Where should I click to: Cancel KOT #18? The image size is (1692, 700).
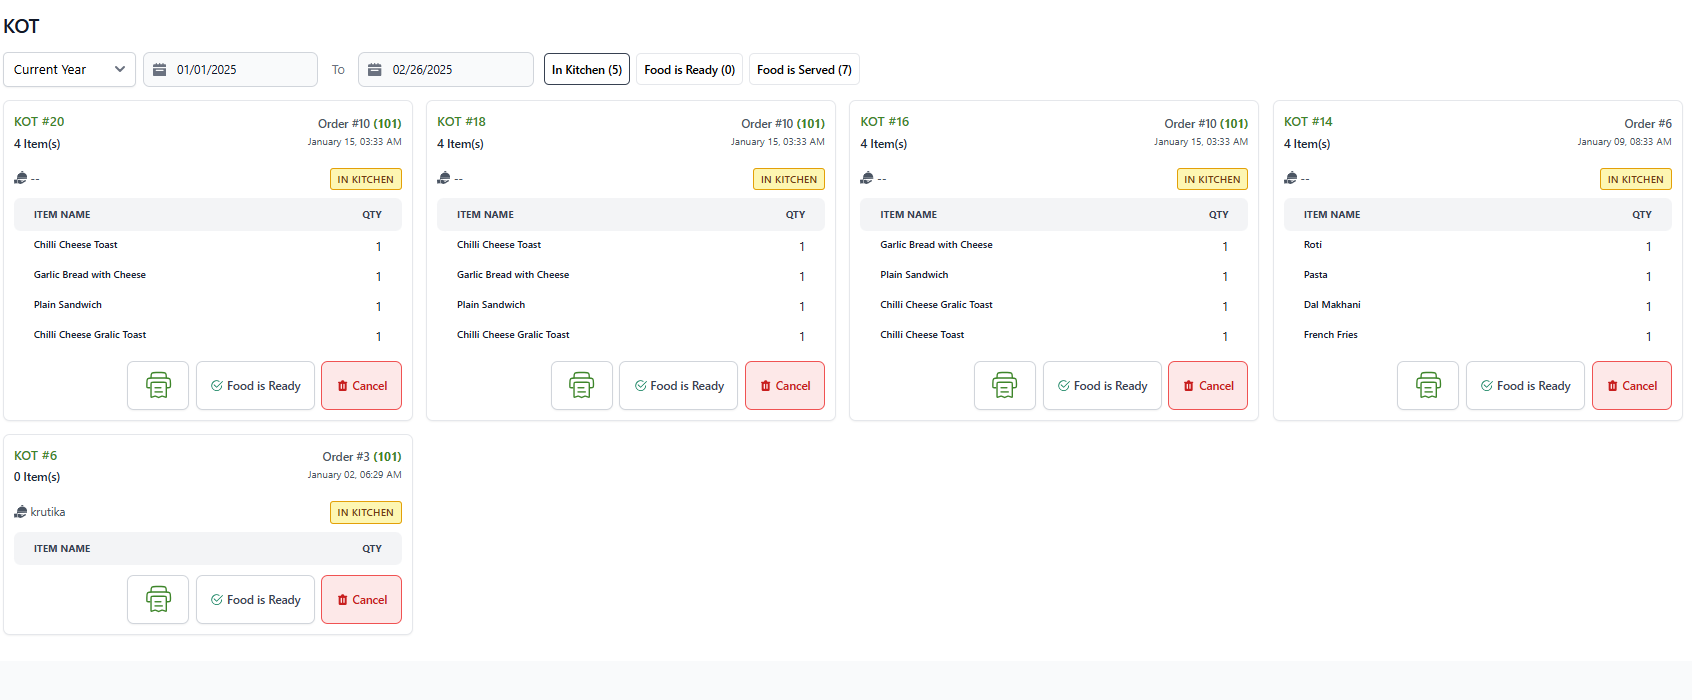[784, 385]
